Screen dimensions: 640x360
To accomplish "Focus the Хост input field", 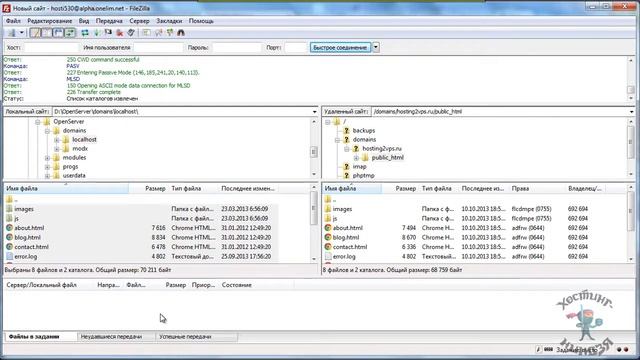I will 51,48.
